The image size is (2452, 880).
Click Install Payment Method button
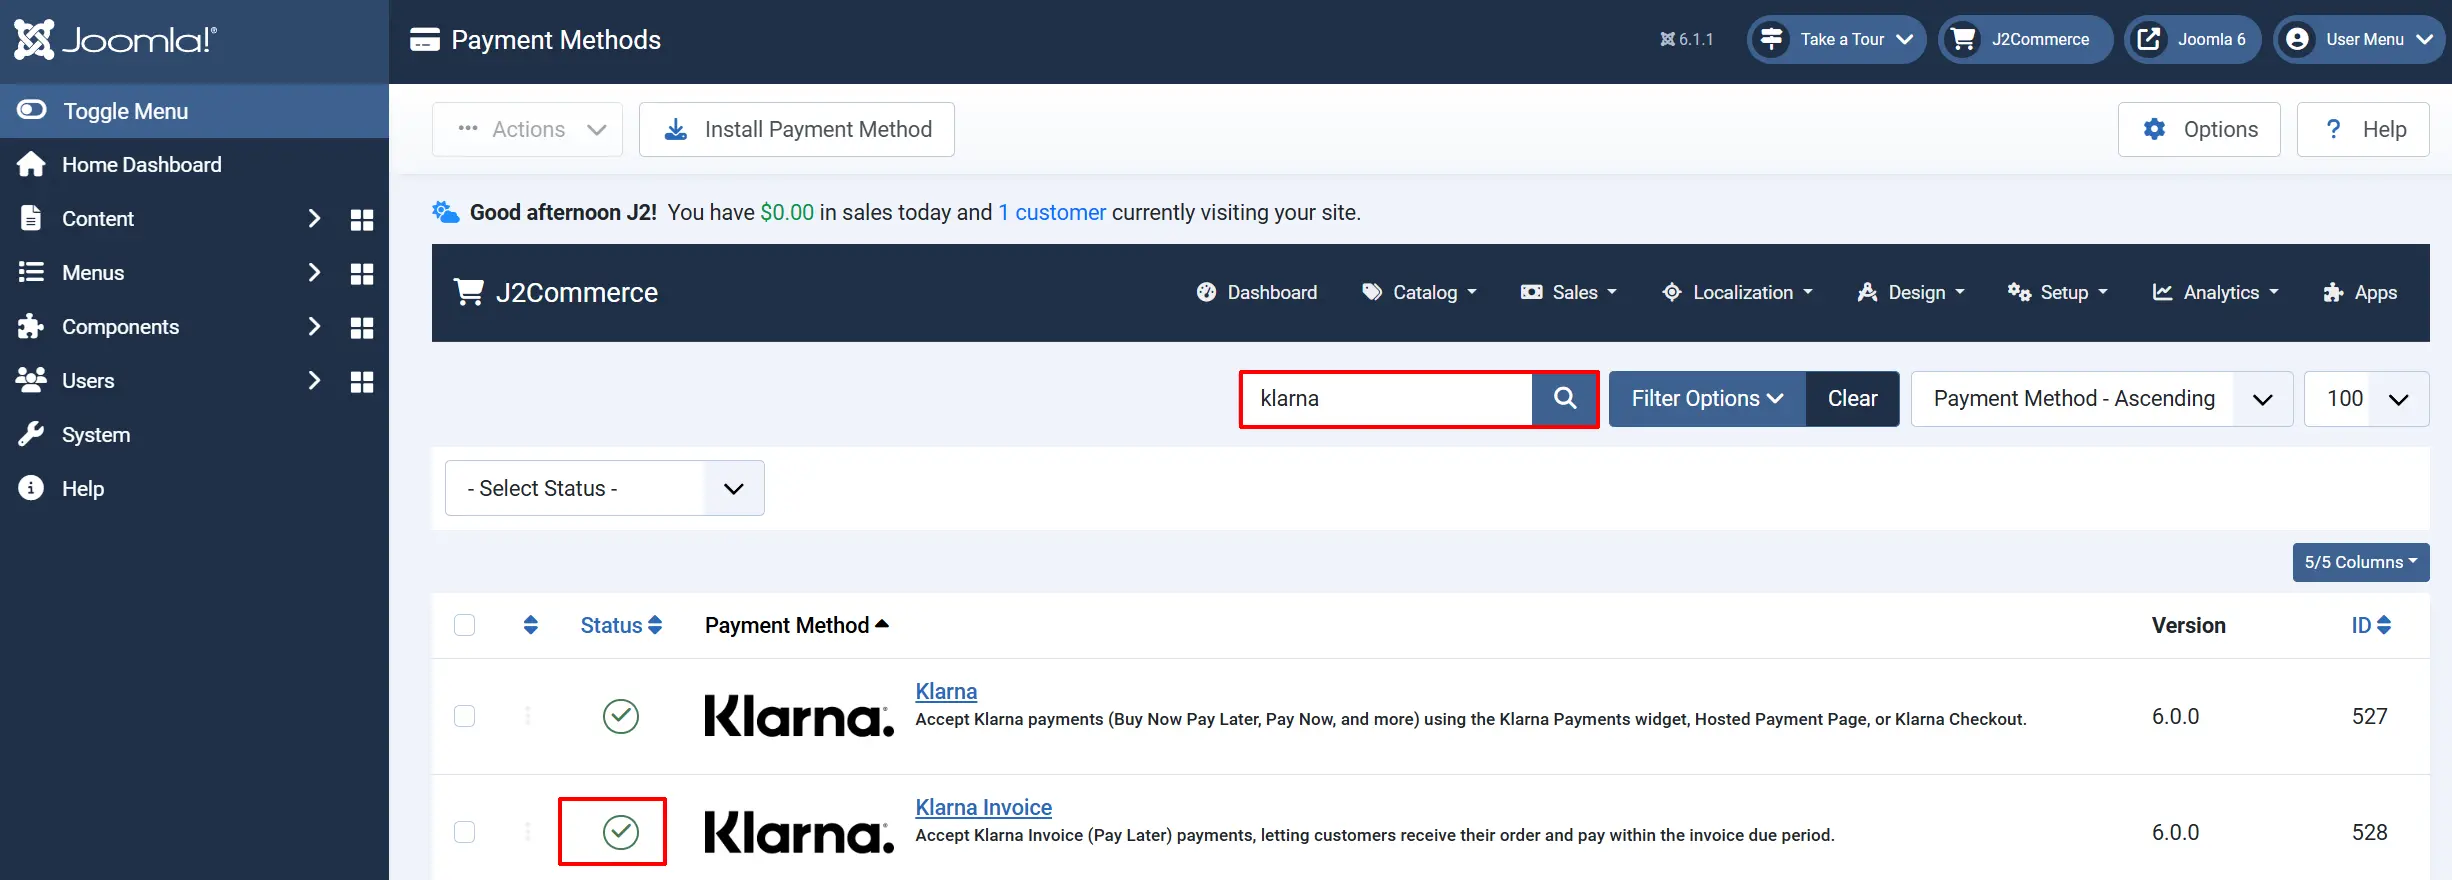click(x=797, y=129)
